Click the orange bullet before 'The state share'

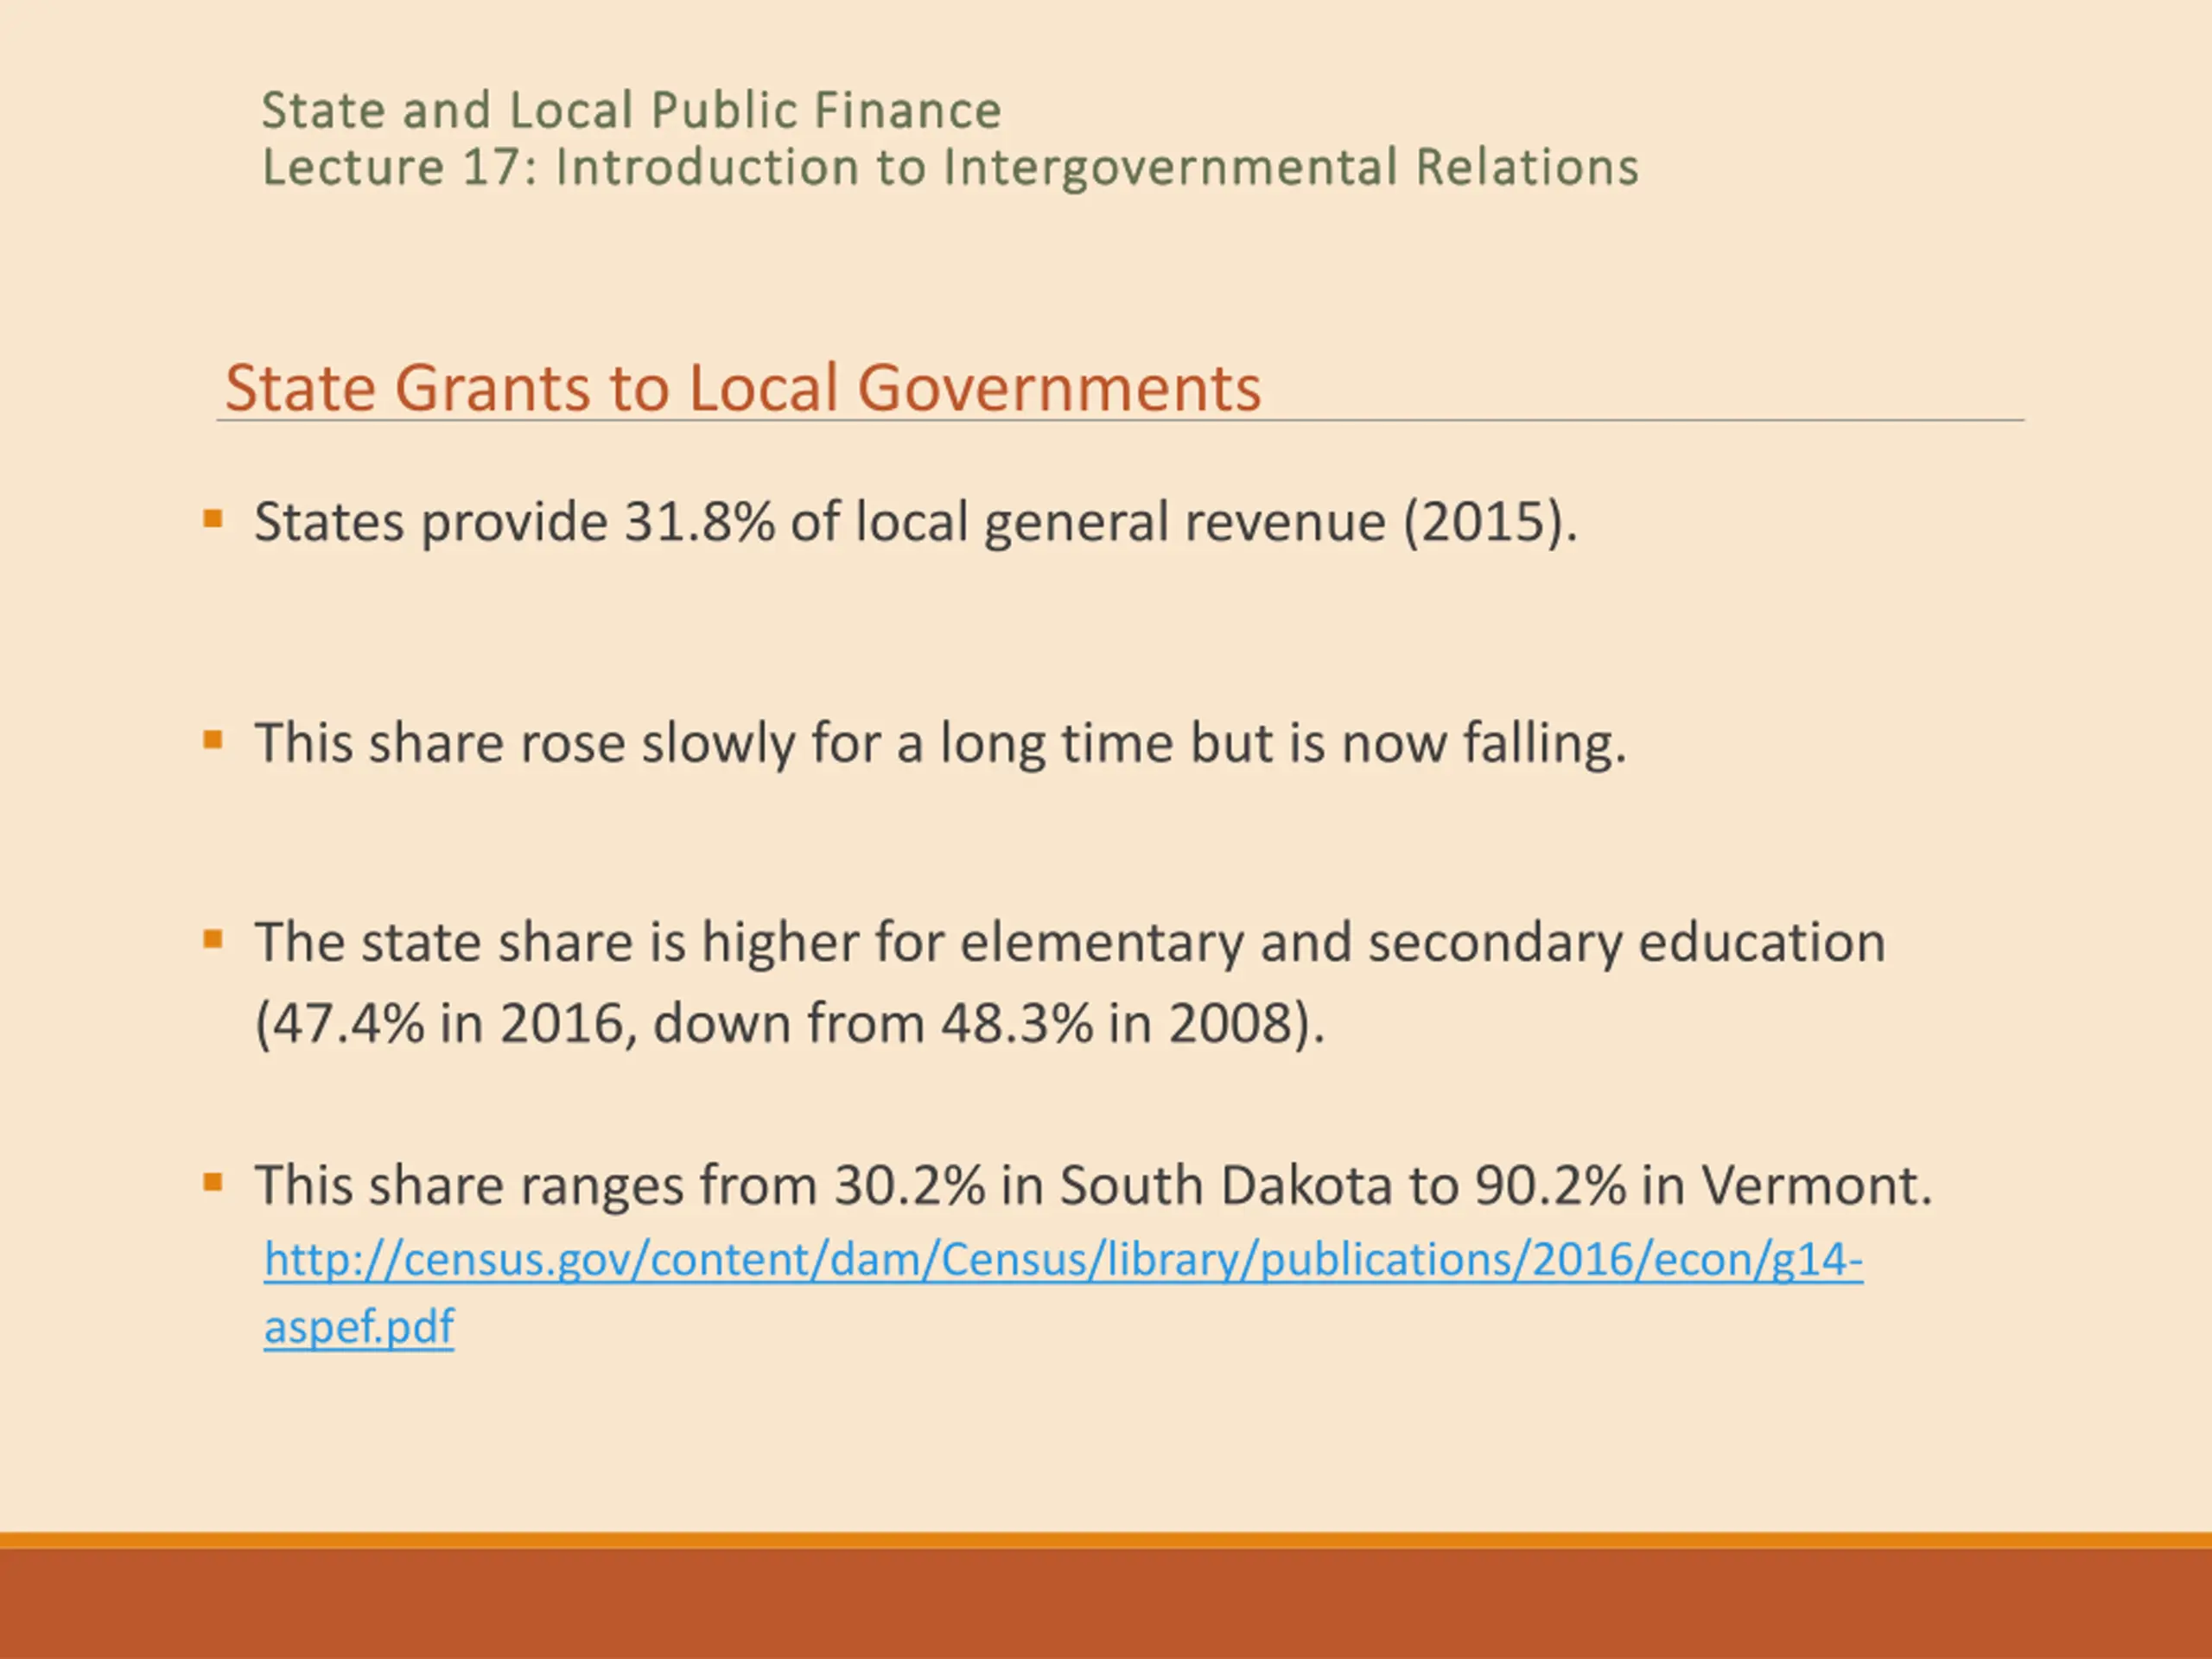pyautogui.click(x=212, y=940)
